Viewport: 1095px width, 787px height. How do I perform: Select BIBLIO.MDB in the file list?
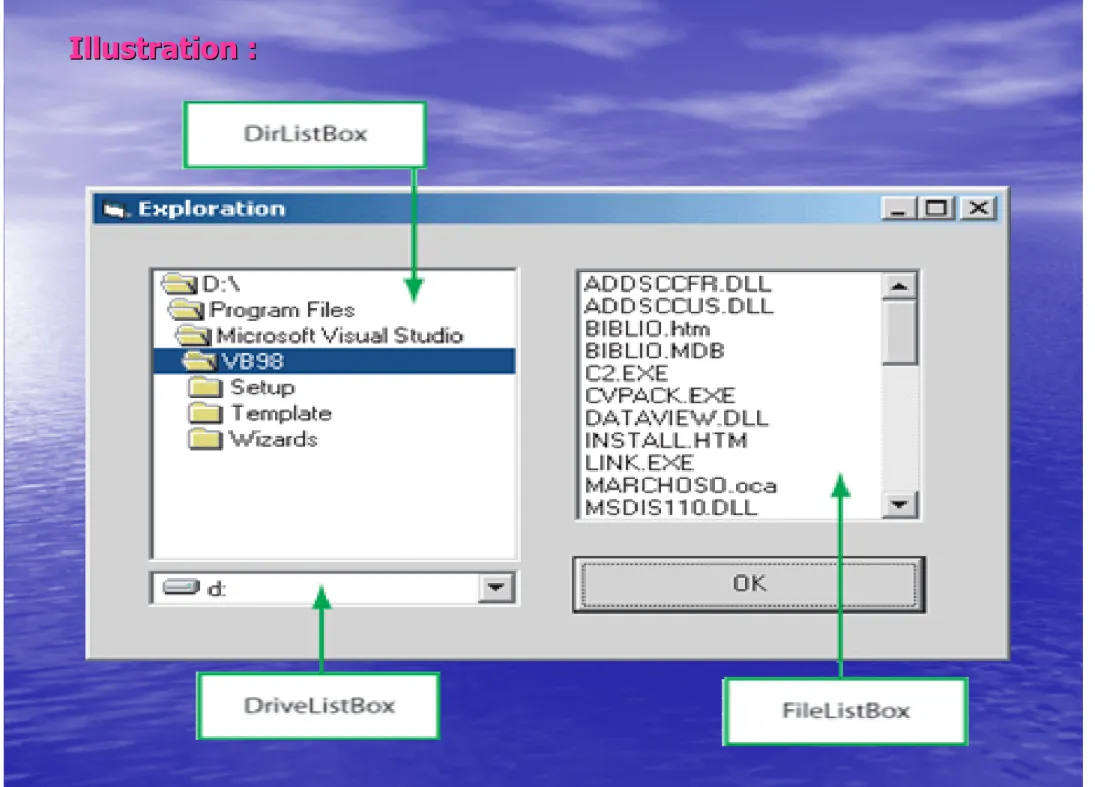654,351
